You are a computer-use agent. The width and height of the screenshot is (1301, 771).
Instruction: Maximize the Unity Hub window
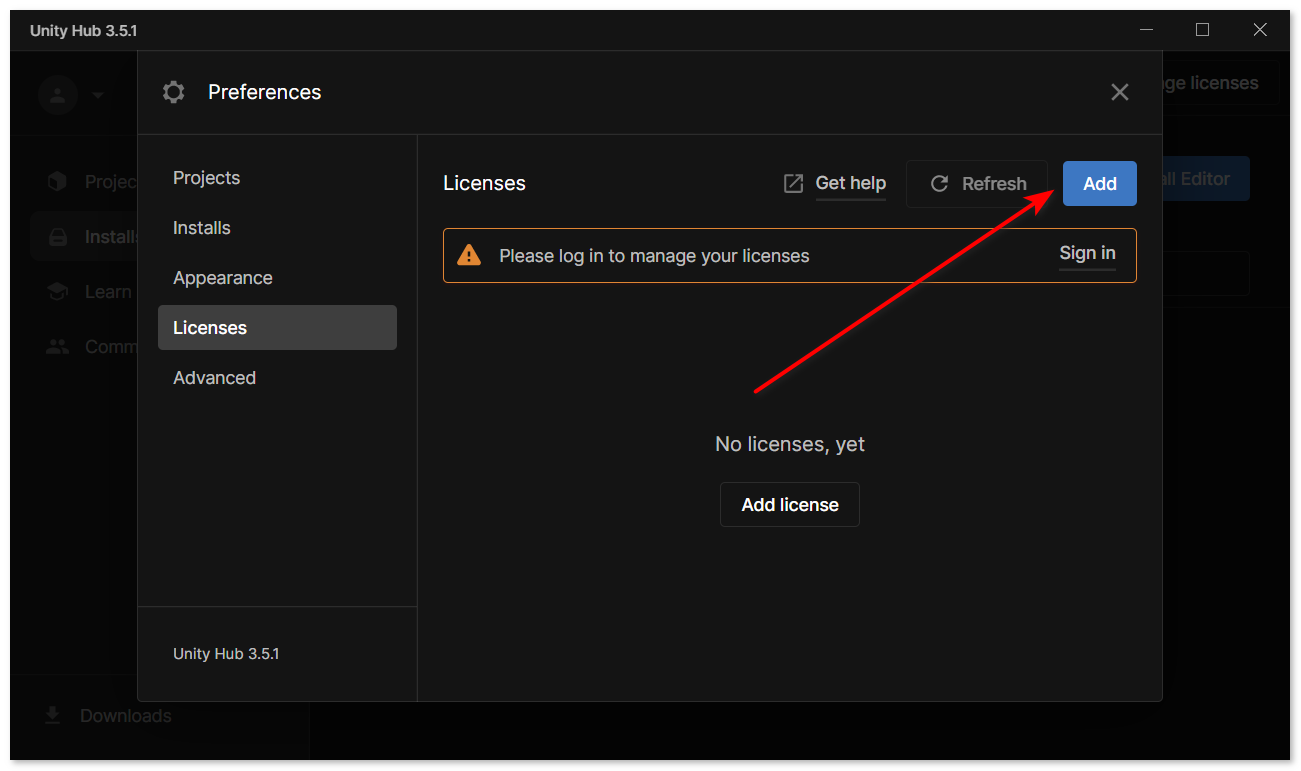click(x=1203, y=30)
